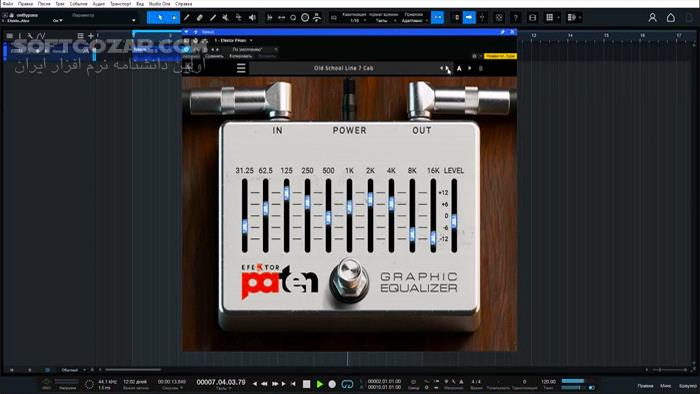Screen dimensions: 700x394
Task: Open onBypass parameter dropdown arrow
Action: 133,21
